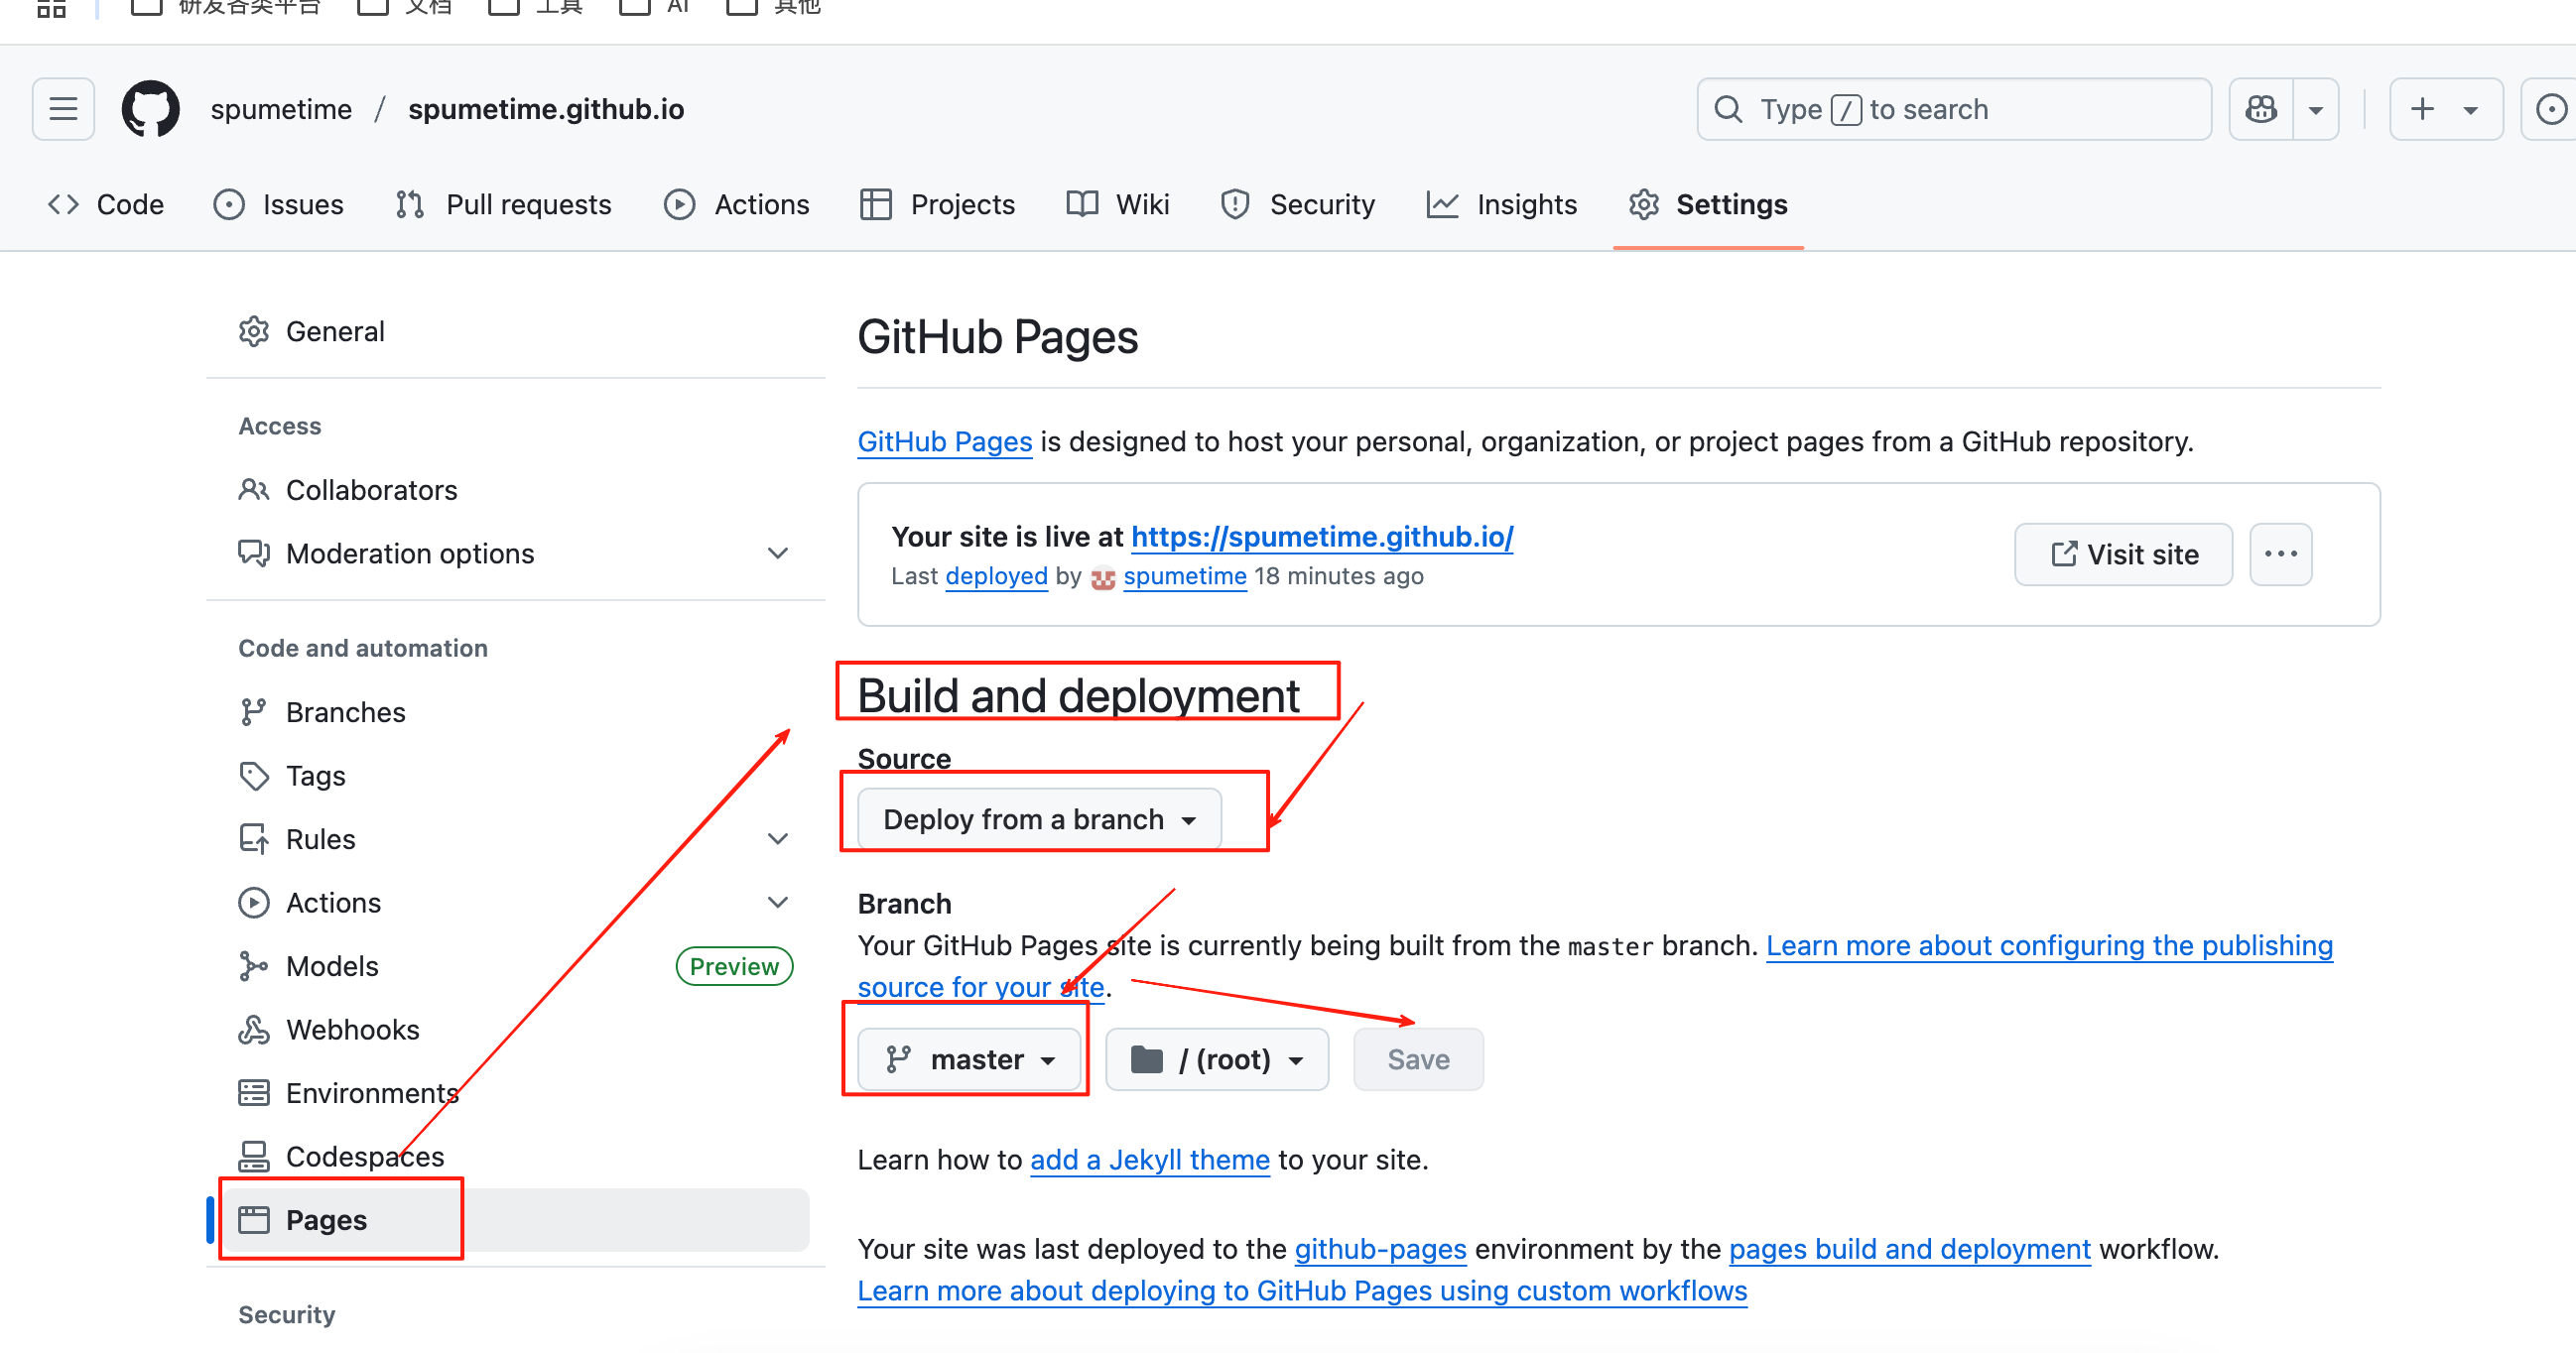Select the Pages sidebar icon
The height and width of the screenshot is (1353, 2576).
pos(253,1219)
